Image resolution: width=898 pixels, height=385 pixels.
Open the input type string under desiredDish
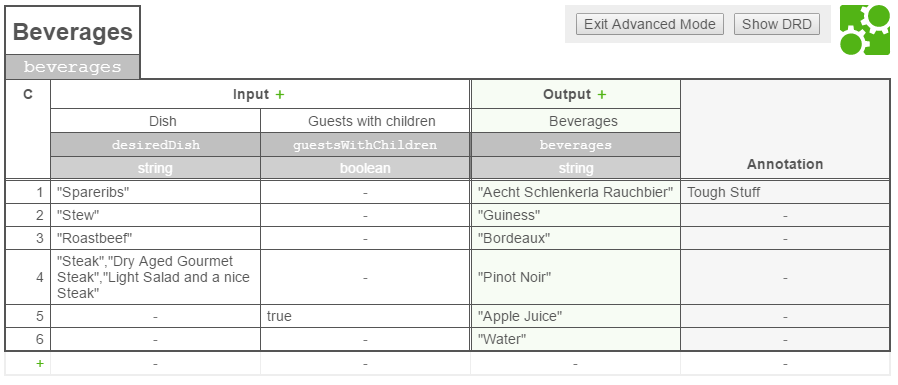coord(155,168)
